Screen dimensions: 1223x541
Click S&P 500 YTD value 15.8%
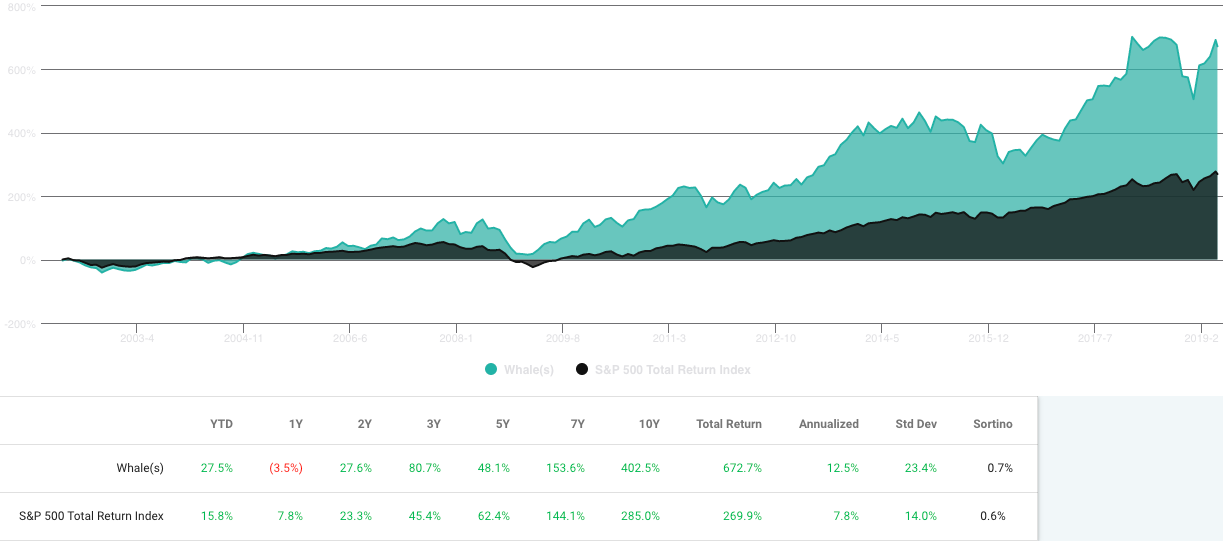pos(217,516)
